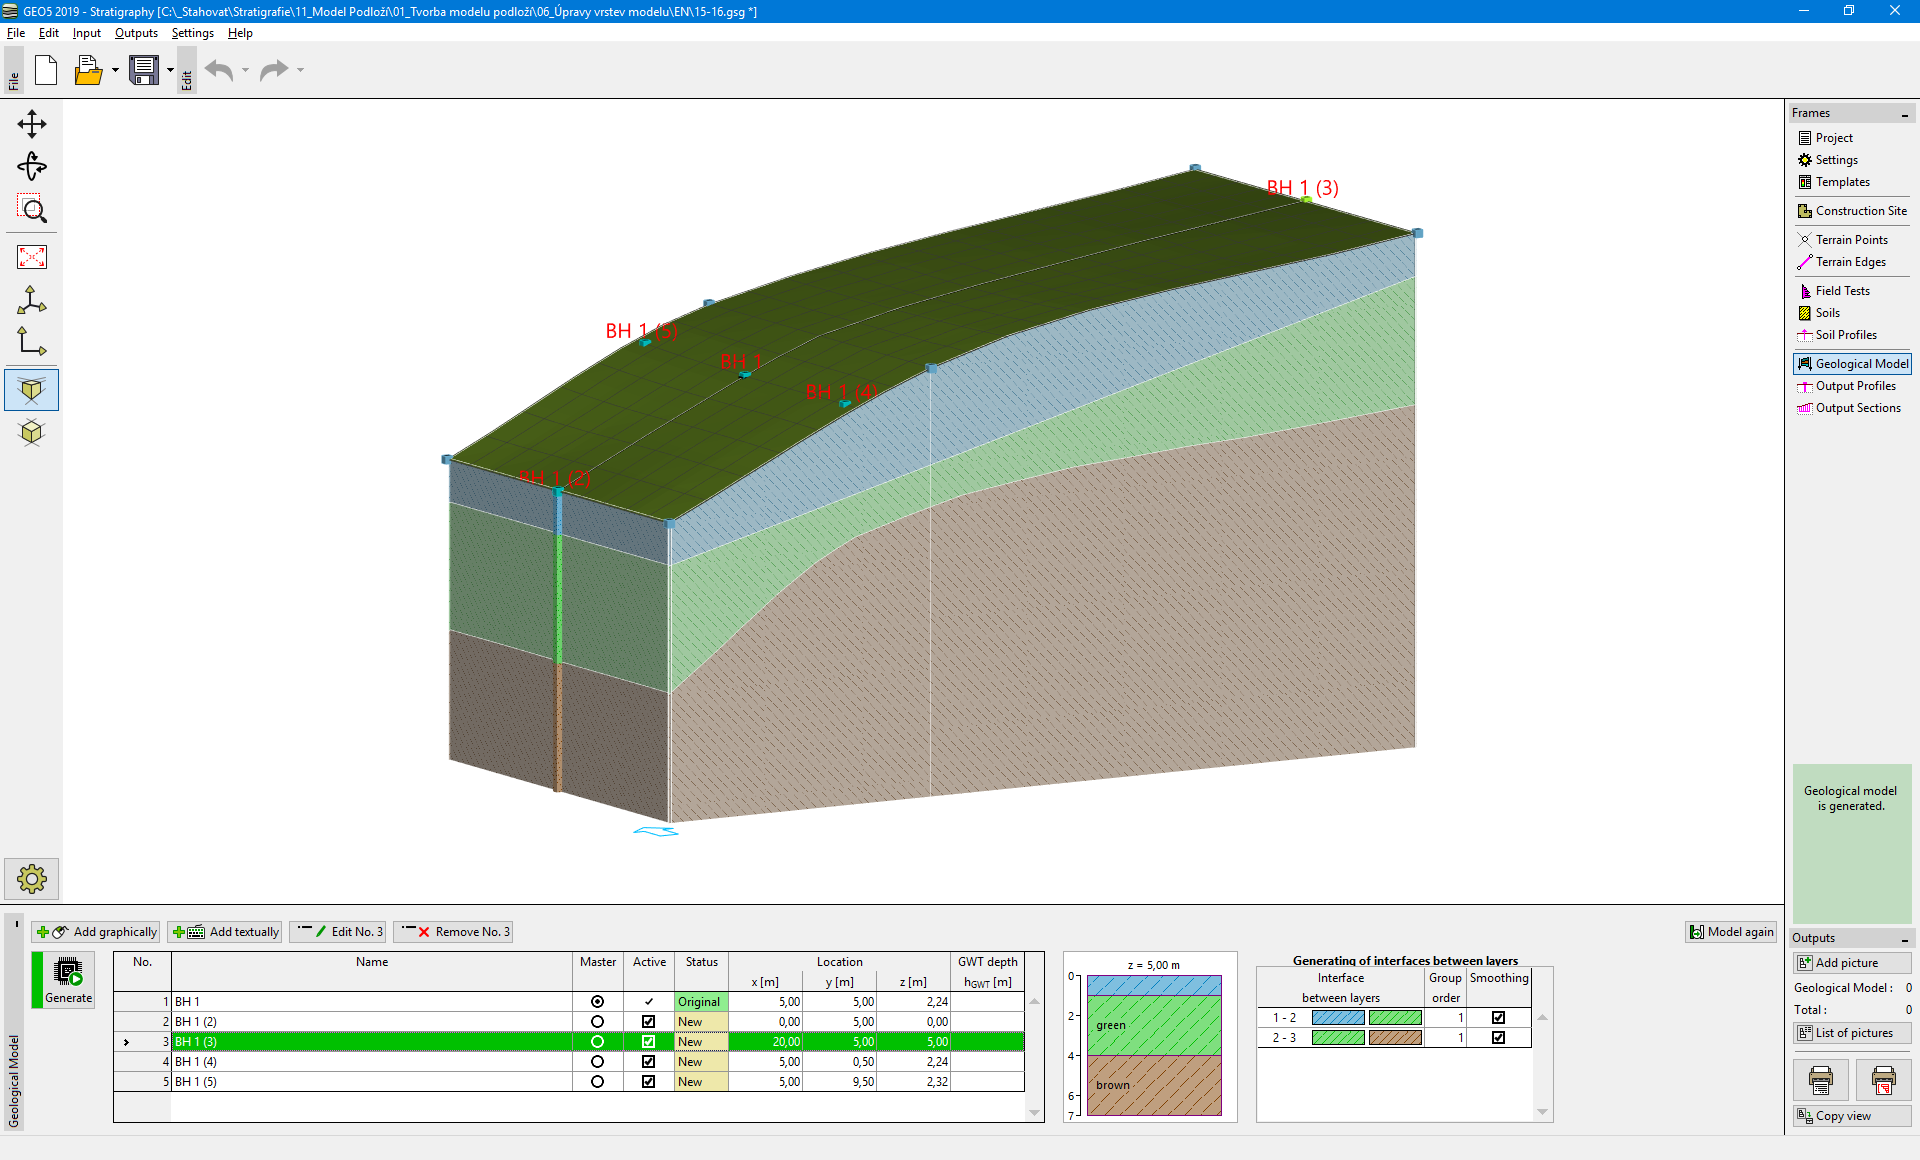This screenshot has height=1160, width=1920.
Task: Click the Add picture output button
Action: click(x=1850, y=963)
